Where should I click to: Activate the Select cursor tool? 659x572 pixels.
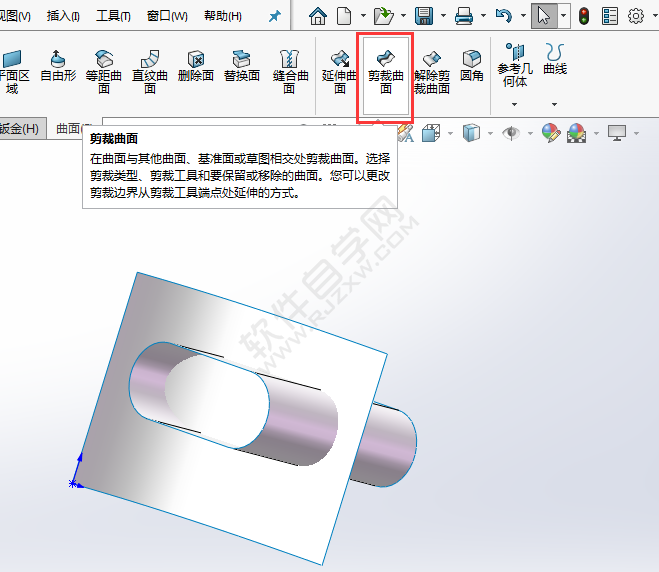pyautogui.click(x=544, y=16)
